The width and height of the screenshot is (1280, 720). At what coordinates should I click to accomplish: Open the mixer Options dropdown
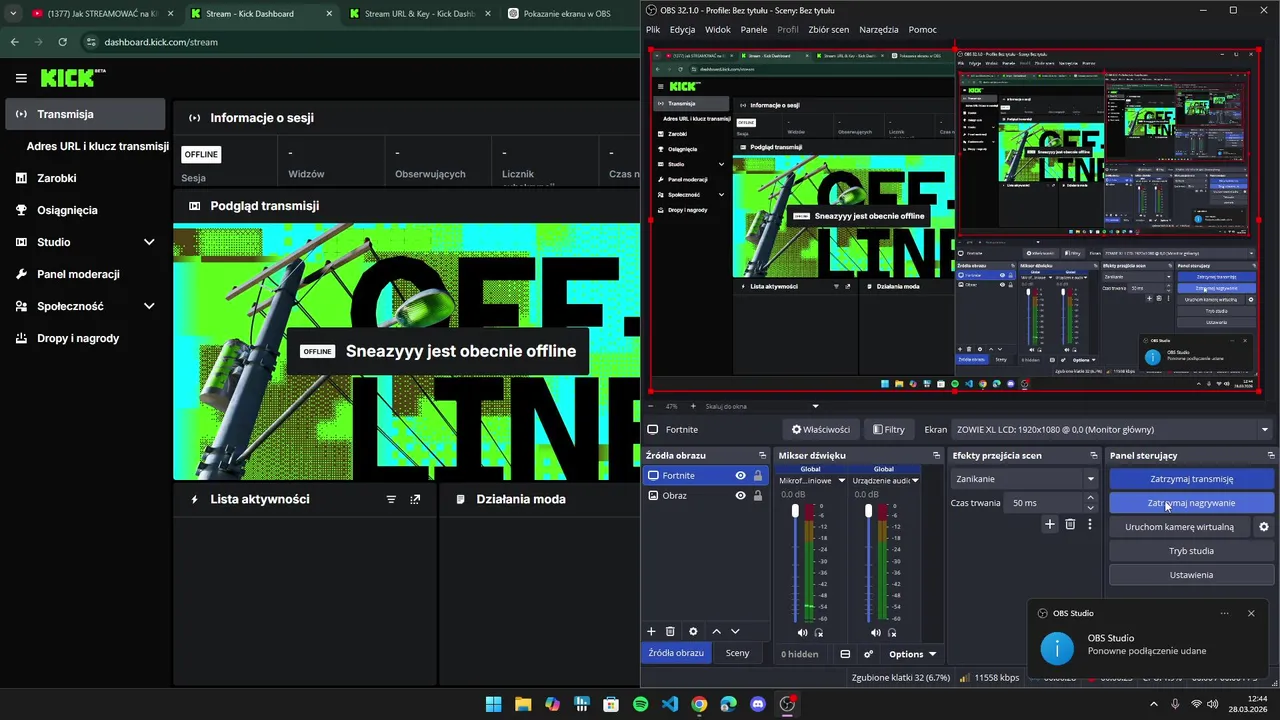(x=912, y=654)
